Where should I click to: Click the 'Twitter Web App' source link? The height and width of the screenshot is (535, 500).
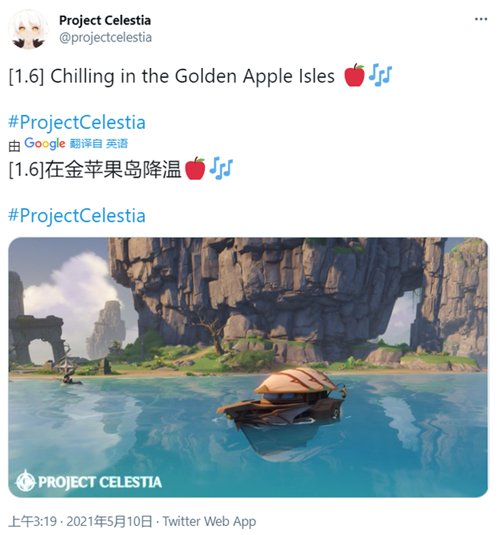tap(209, 521)
